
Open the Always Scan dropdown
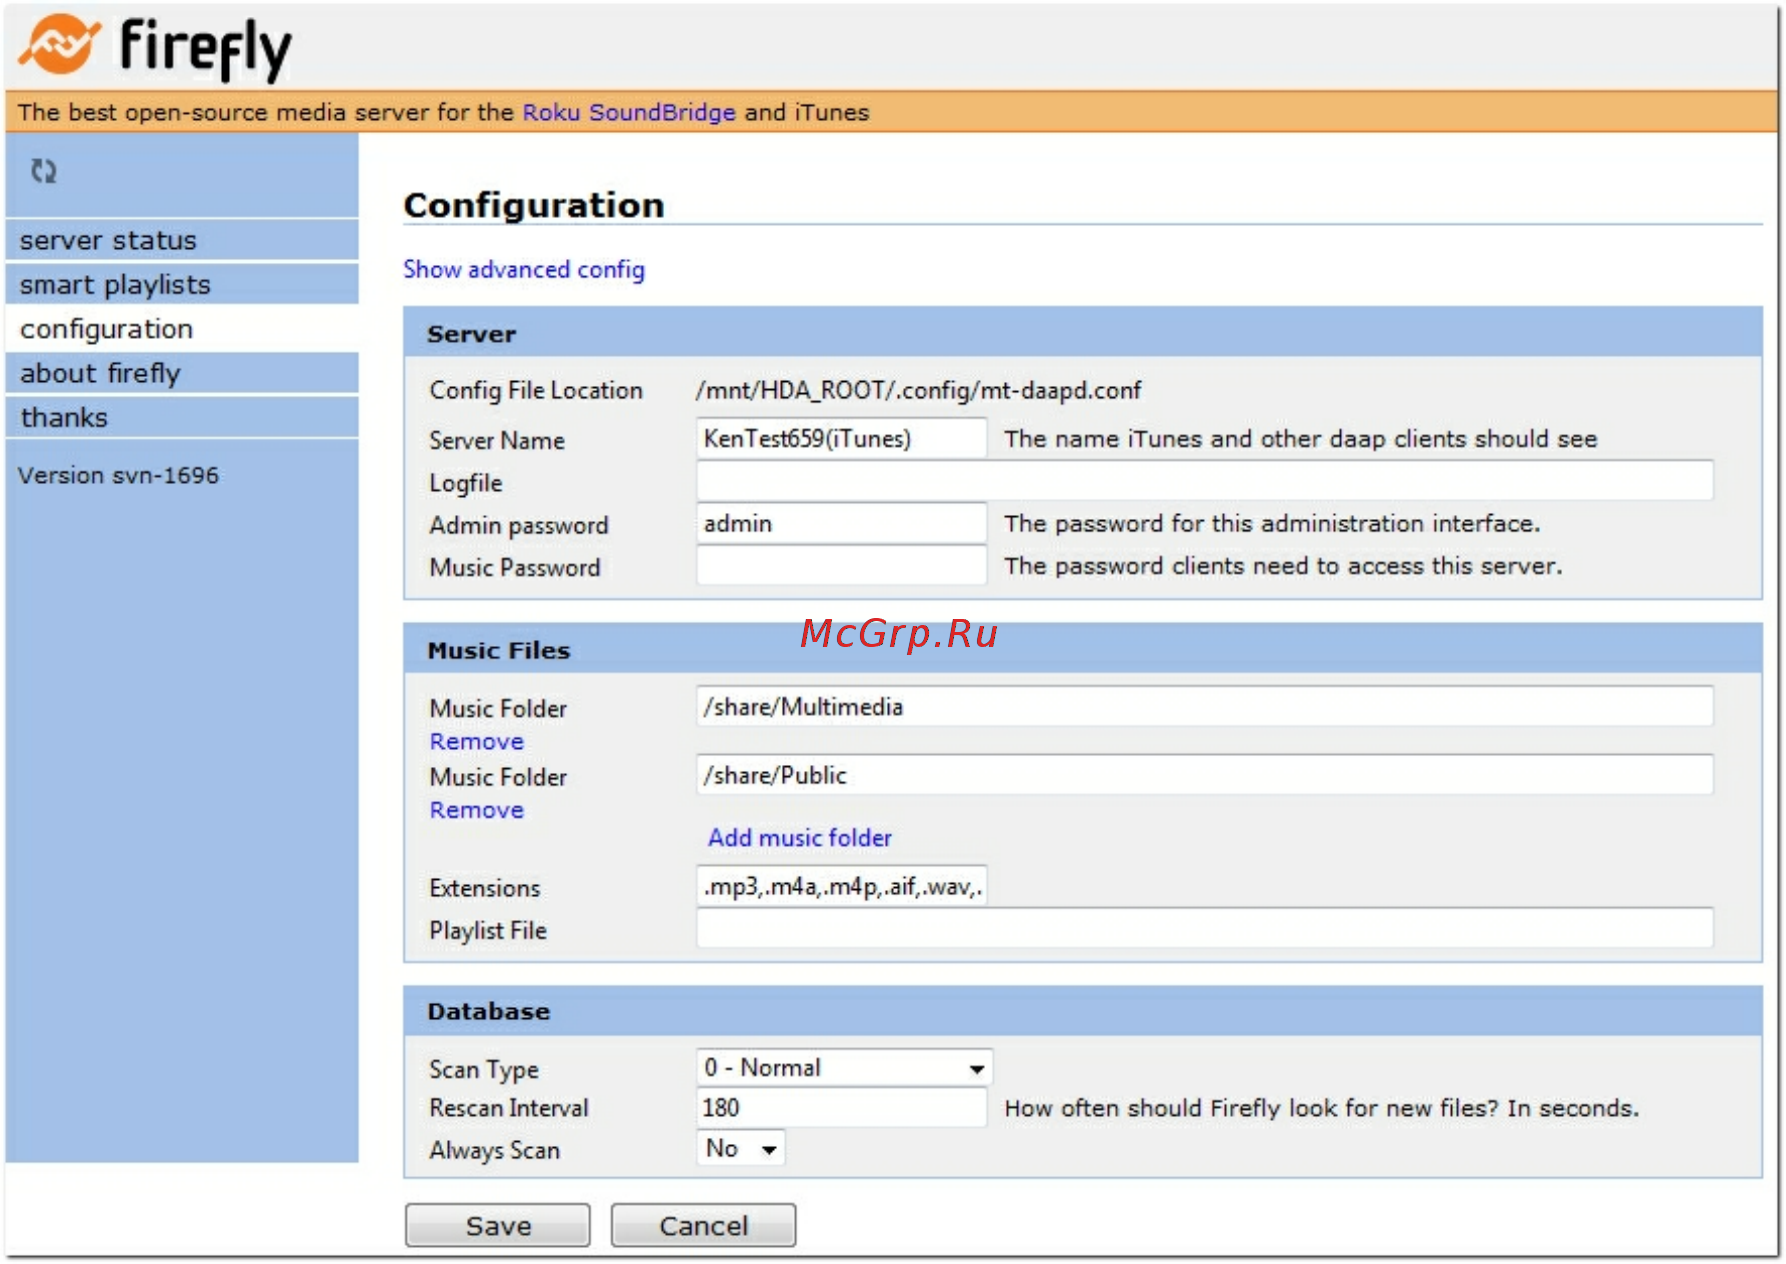pyautogui.click(x=740, y=1148)
